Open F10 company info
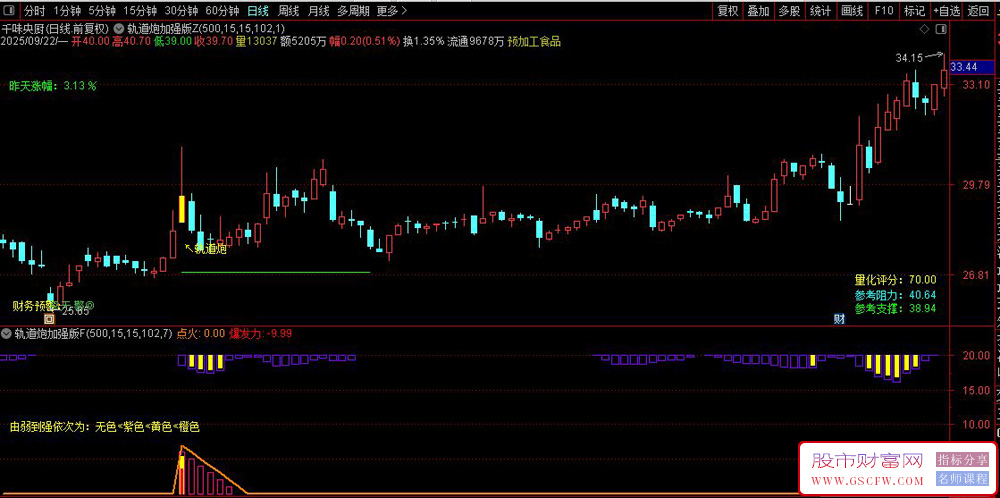Image resolution: width=1000 pixels, height=498 pixels. pyautogui.click(x=884, y=10)
